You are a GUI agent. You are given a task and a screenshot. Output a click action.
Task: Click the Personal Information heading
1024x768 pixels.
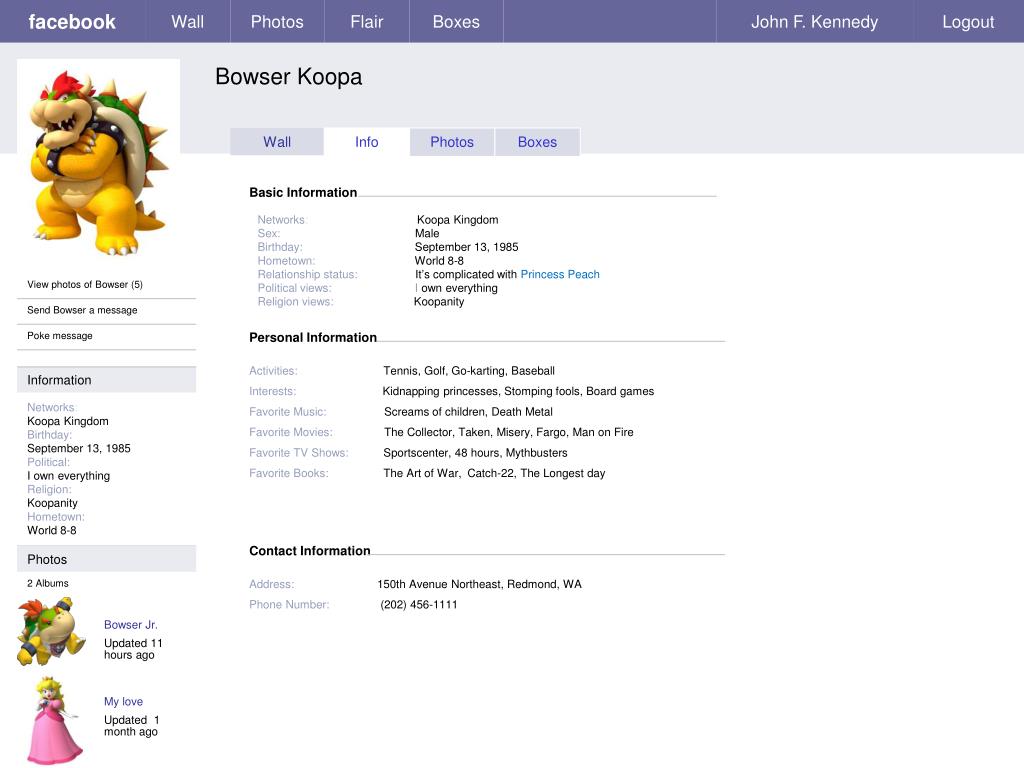click(313, 337)
